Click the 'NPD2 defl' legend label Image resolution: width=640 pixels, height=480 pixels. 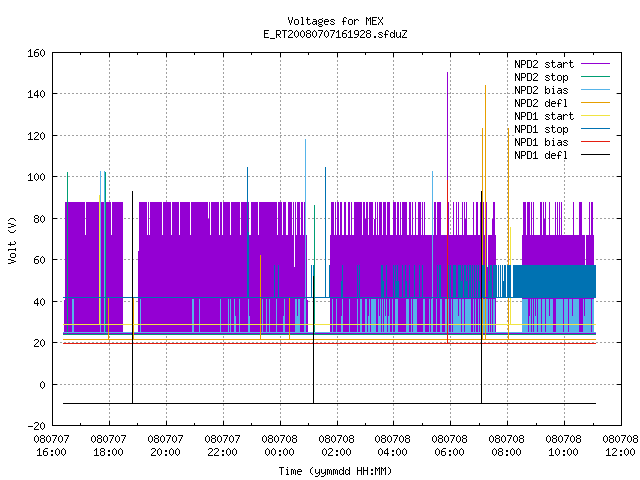pos(541,103)
